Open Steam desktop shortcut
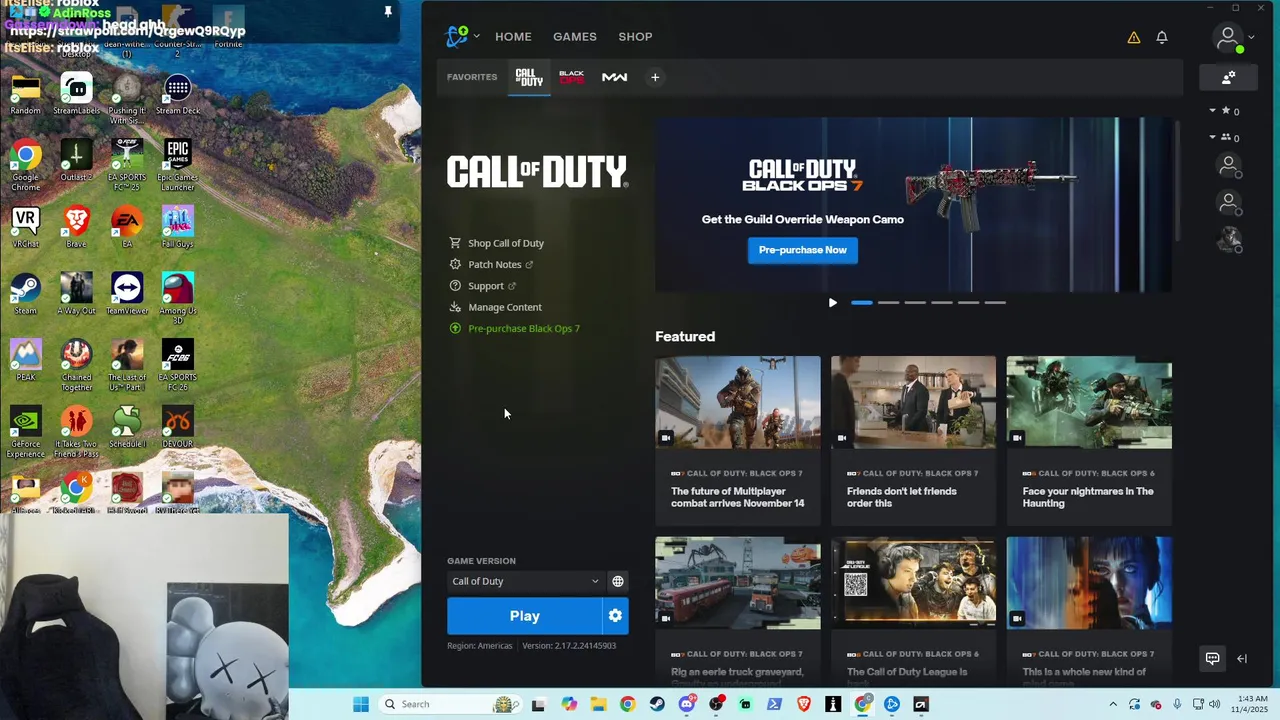1280x720 pixels. tap(26, 293)
